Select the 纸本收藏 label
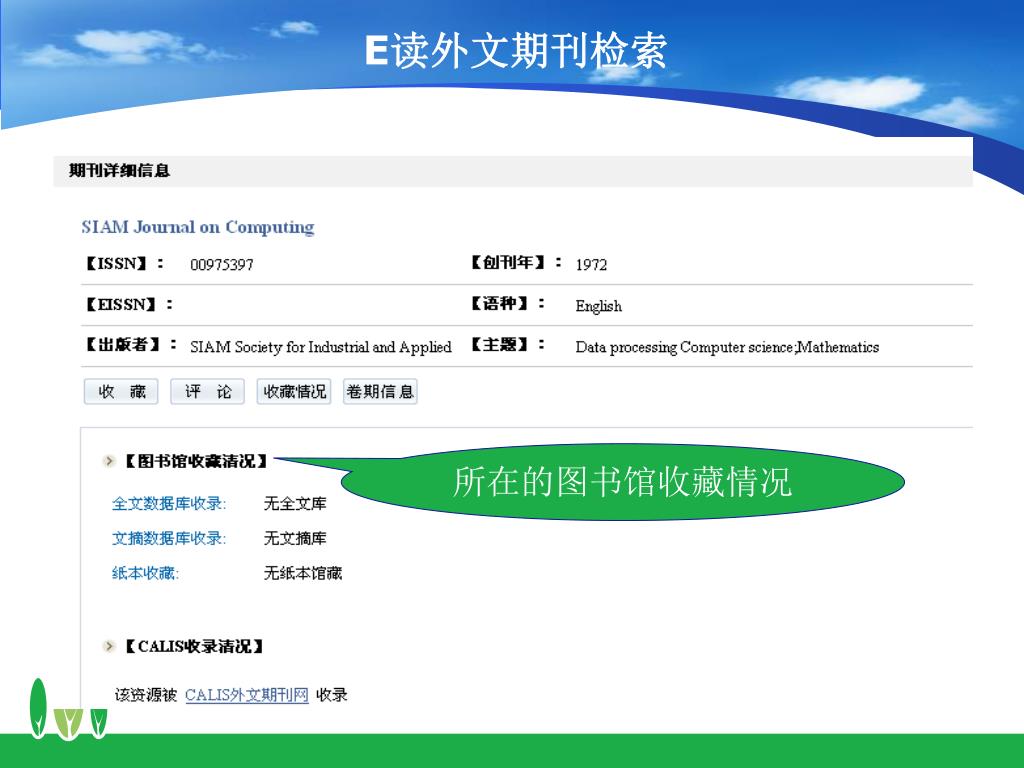Screen dimensions: 1024x768 (x=145, y=573)
